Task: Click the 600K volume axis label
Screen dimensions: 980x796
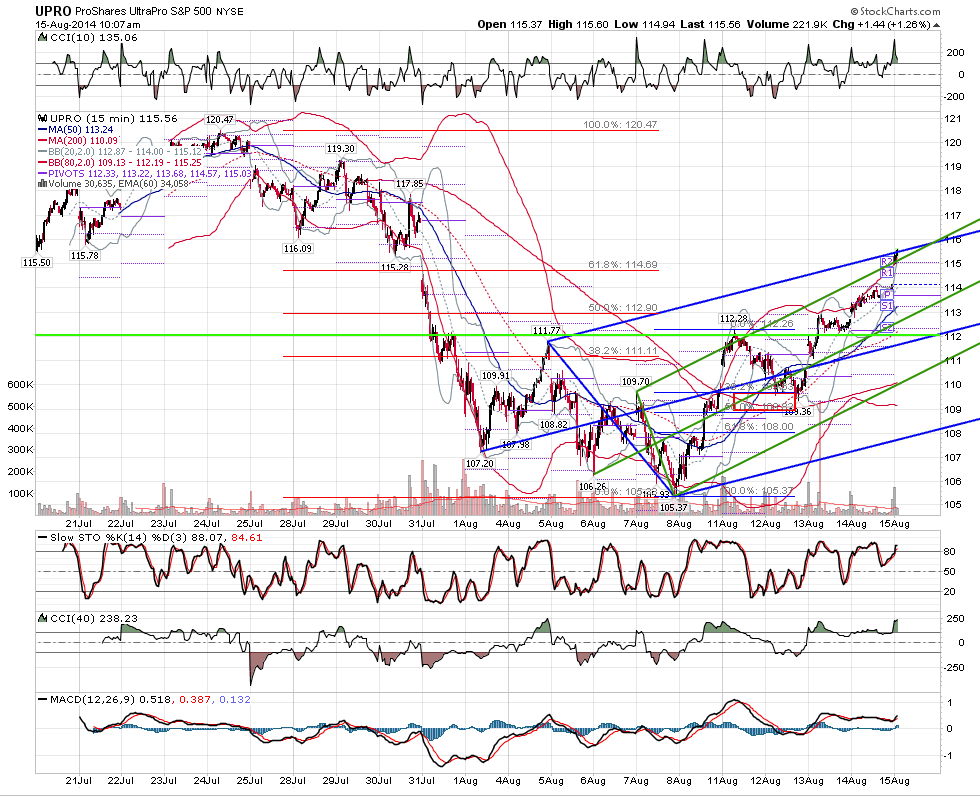Action: click(20, 384)
